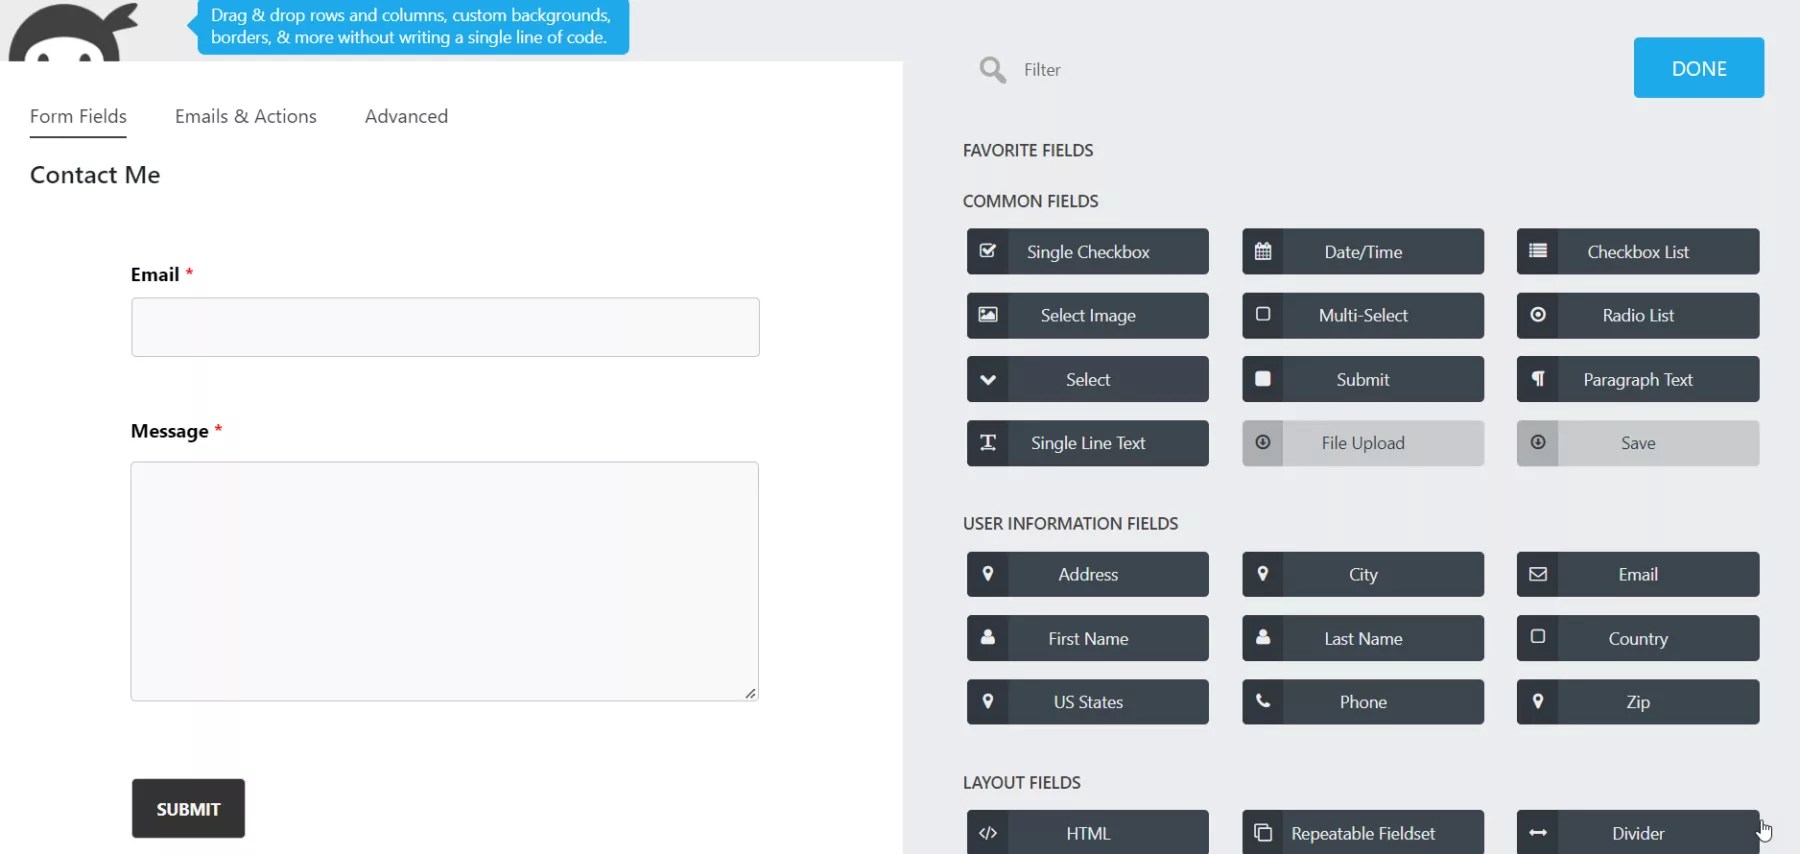Click the Single Checkbox field icon
1800x854 pixels.
pyautogui.click(x=988, y=251)
